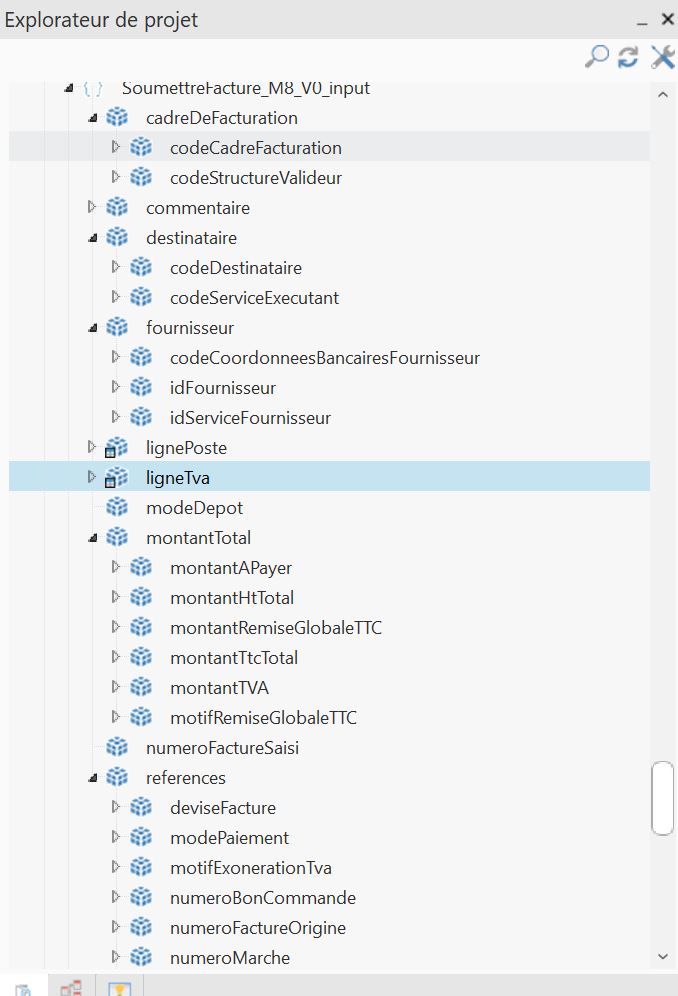Collapse the montantTotal node
The height and width of the screenshot is (996, 678).
(x=93, y=538)
